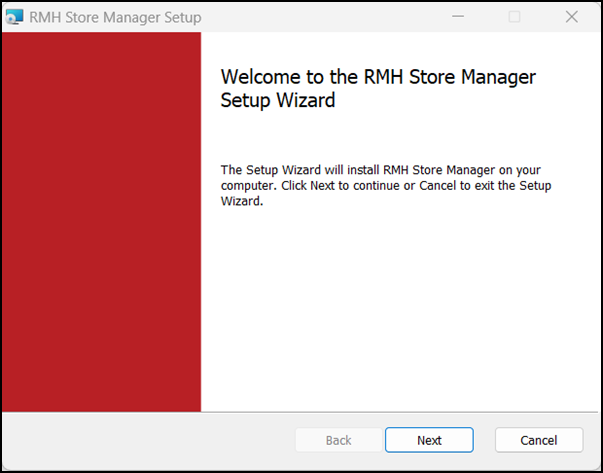This screenshot has height=473, width=603.
Task: Click the 'RMH Store Manager Setup' window title
Action: pyautogui.click(x=115, y=17)
